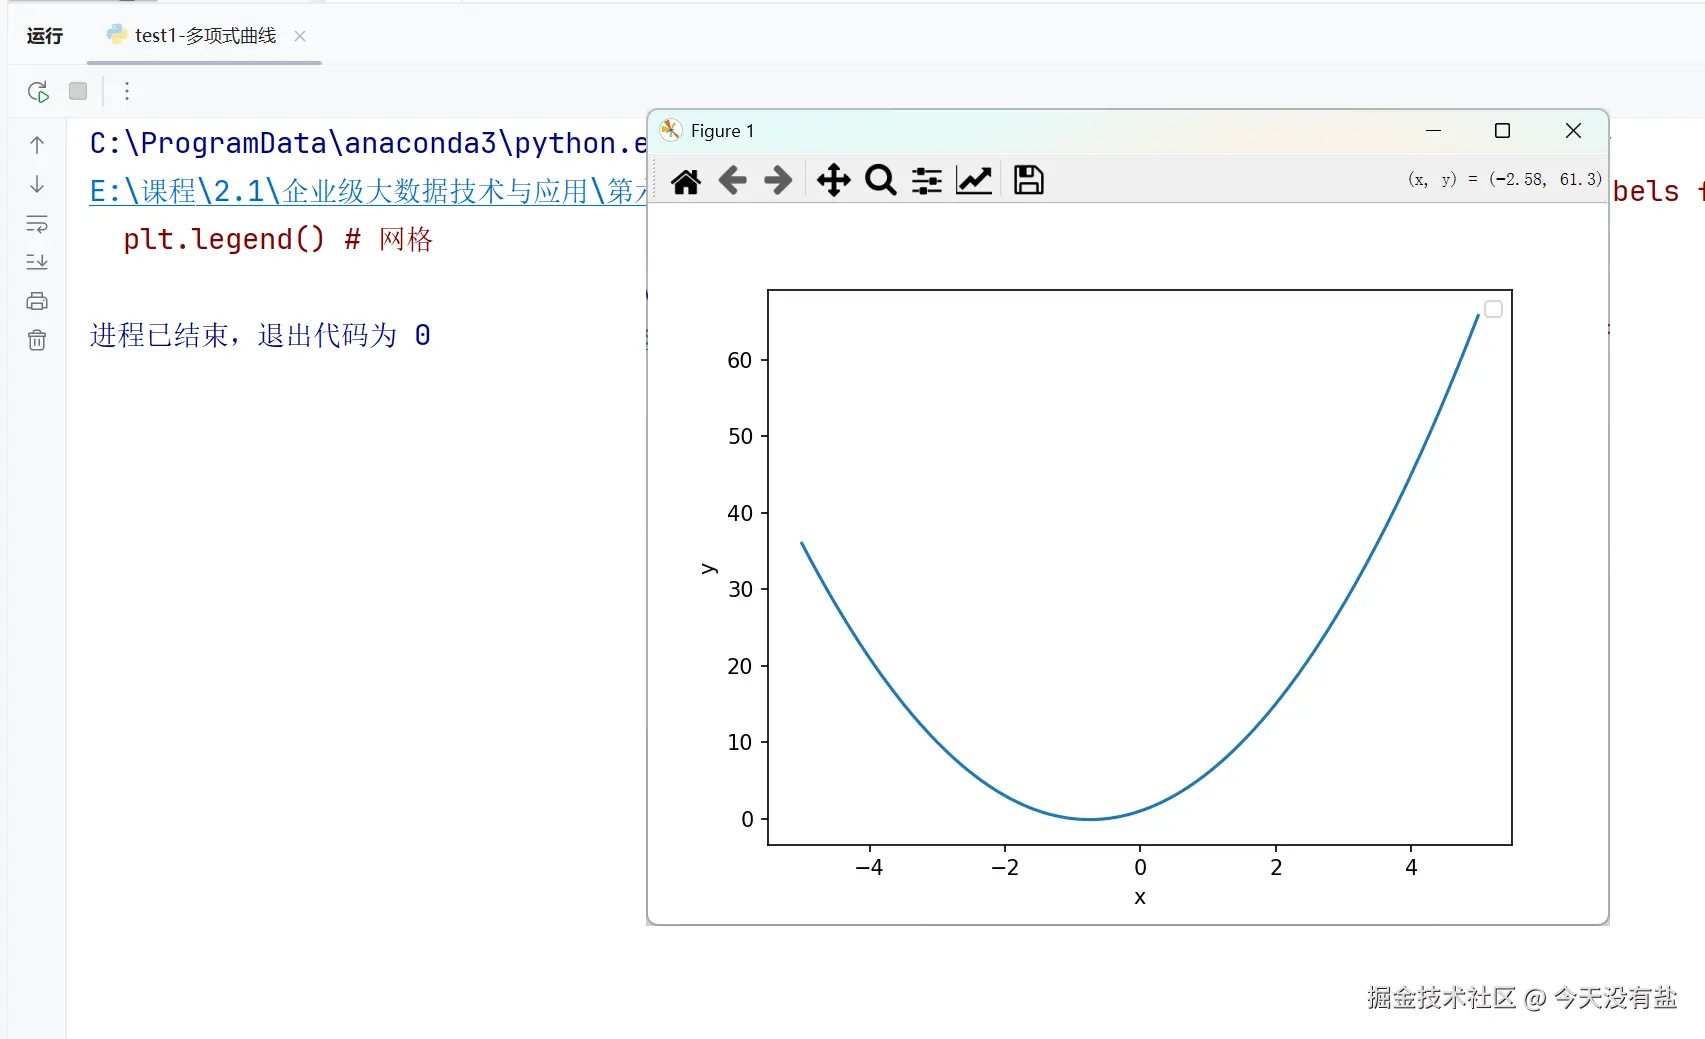Select the Pan axes tool in Figure 1

(833, 180)
